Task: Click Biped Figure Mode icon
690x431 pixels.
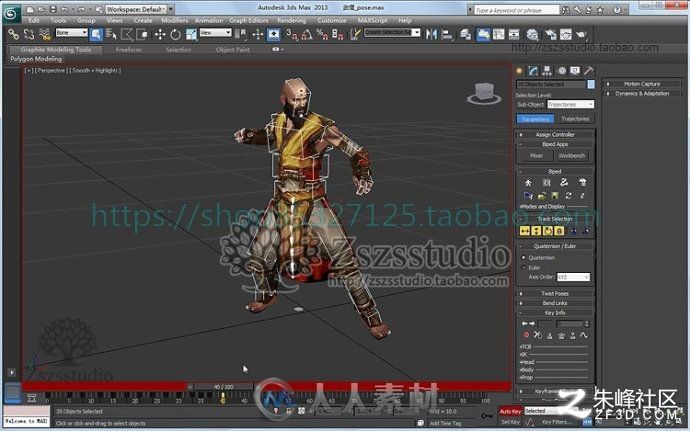Action: click(529, 183)
